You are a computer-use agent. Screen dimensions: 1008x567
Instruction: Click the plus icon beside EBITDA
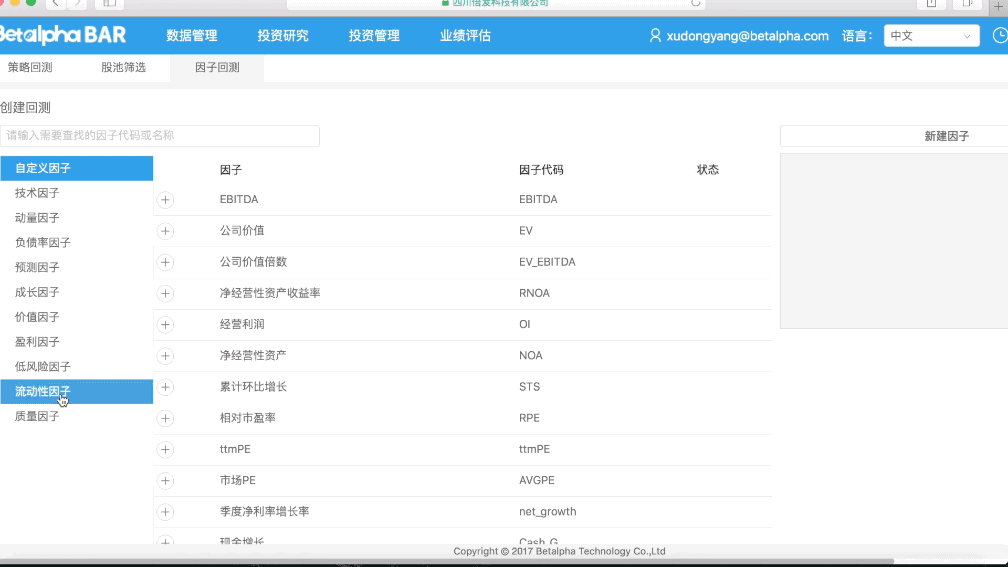click(166, 200)
